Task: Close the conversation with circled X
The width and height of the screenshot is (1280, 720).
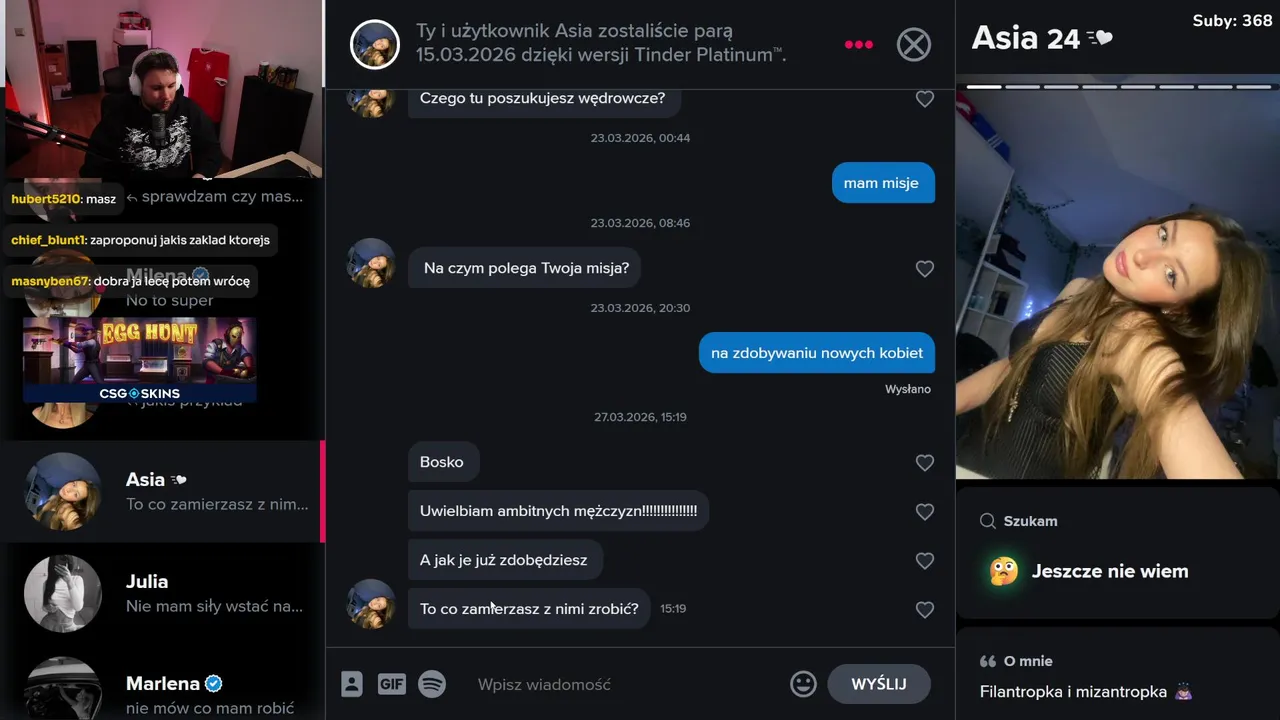Action: [913, 44]
